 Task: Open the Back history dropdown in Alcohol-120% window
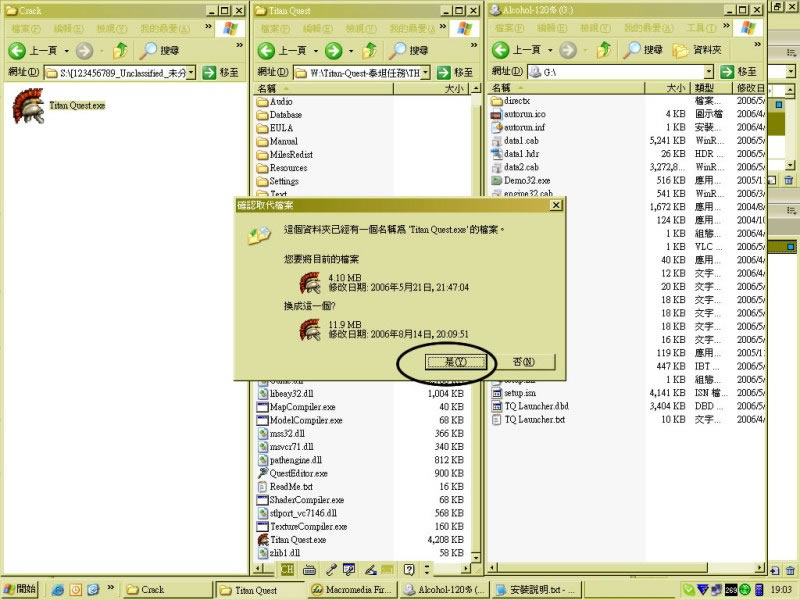coord(550,50)
